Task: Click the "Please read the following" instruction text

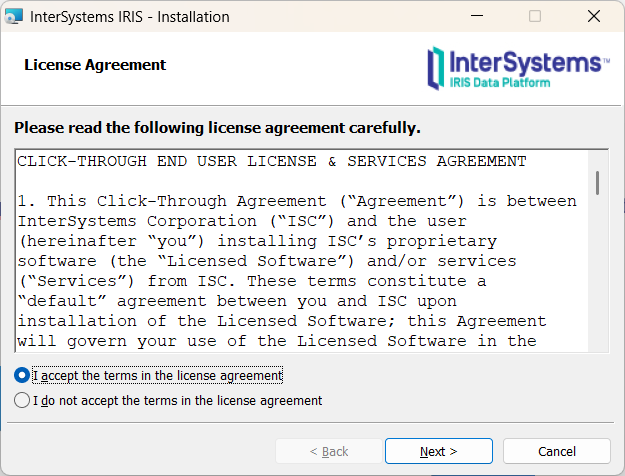Action: click(x=217, y=128)
